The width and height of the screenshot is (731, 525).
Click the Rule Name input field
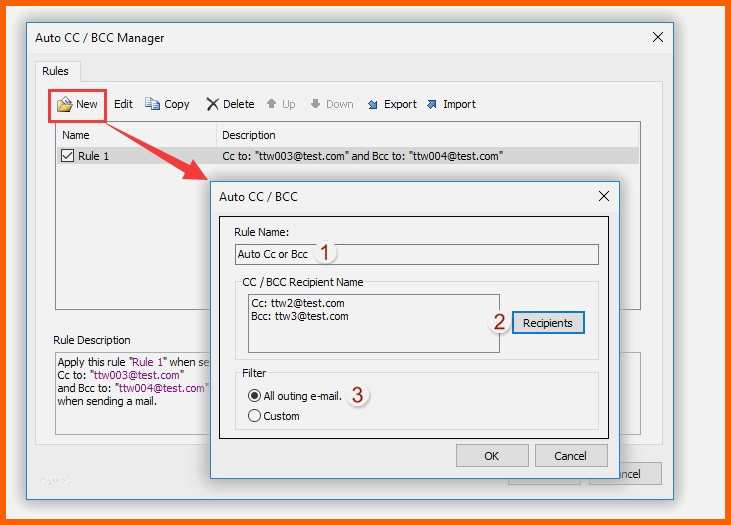(417, 255)
